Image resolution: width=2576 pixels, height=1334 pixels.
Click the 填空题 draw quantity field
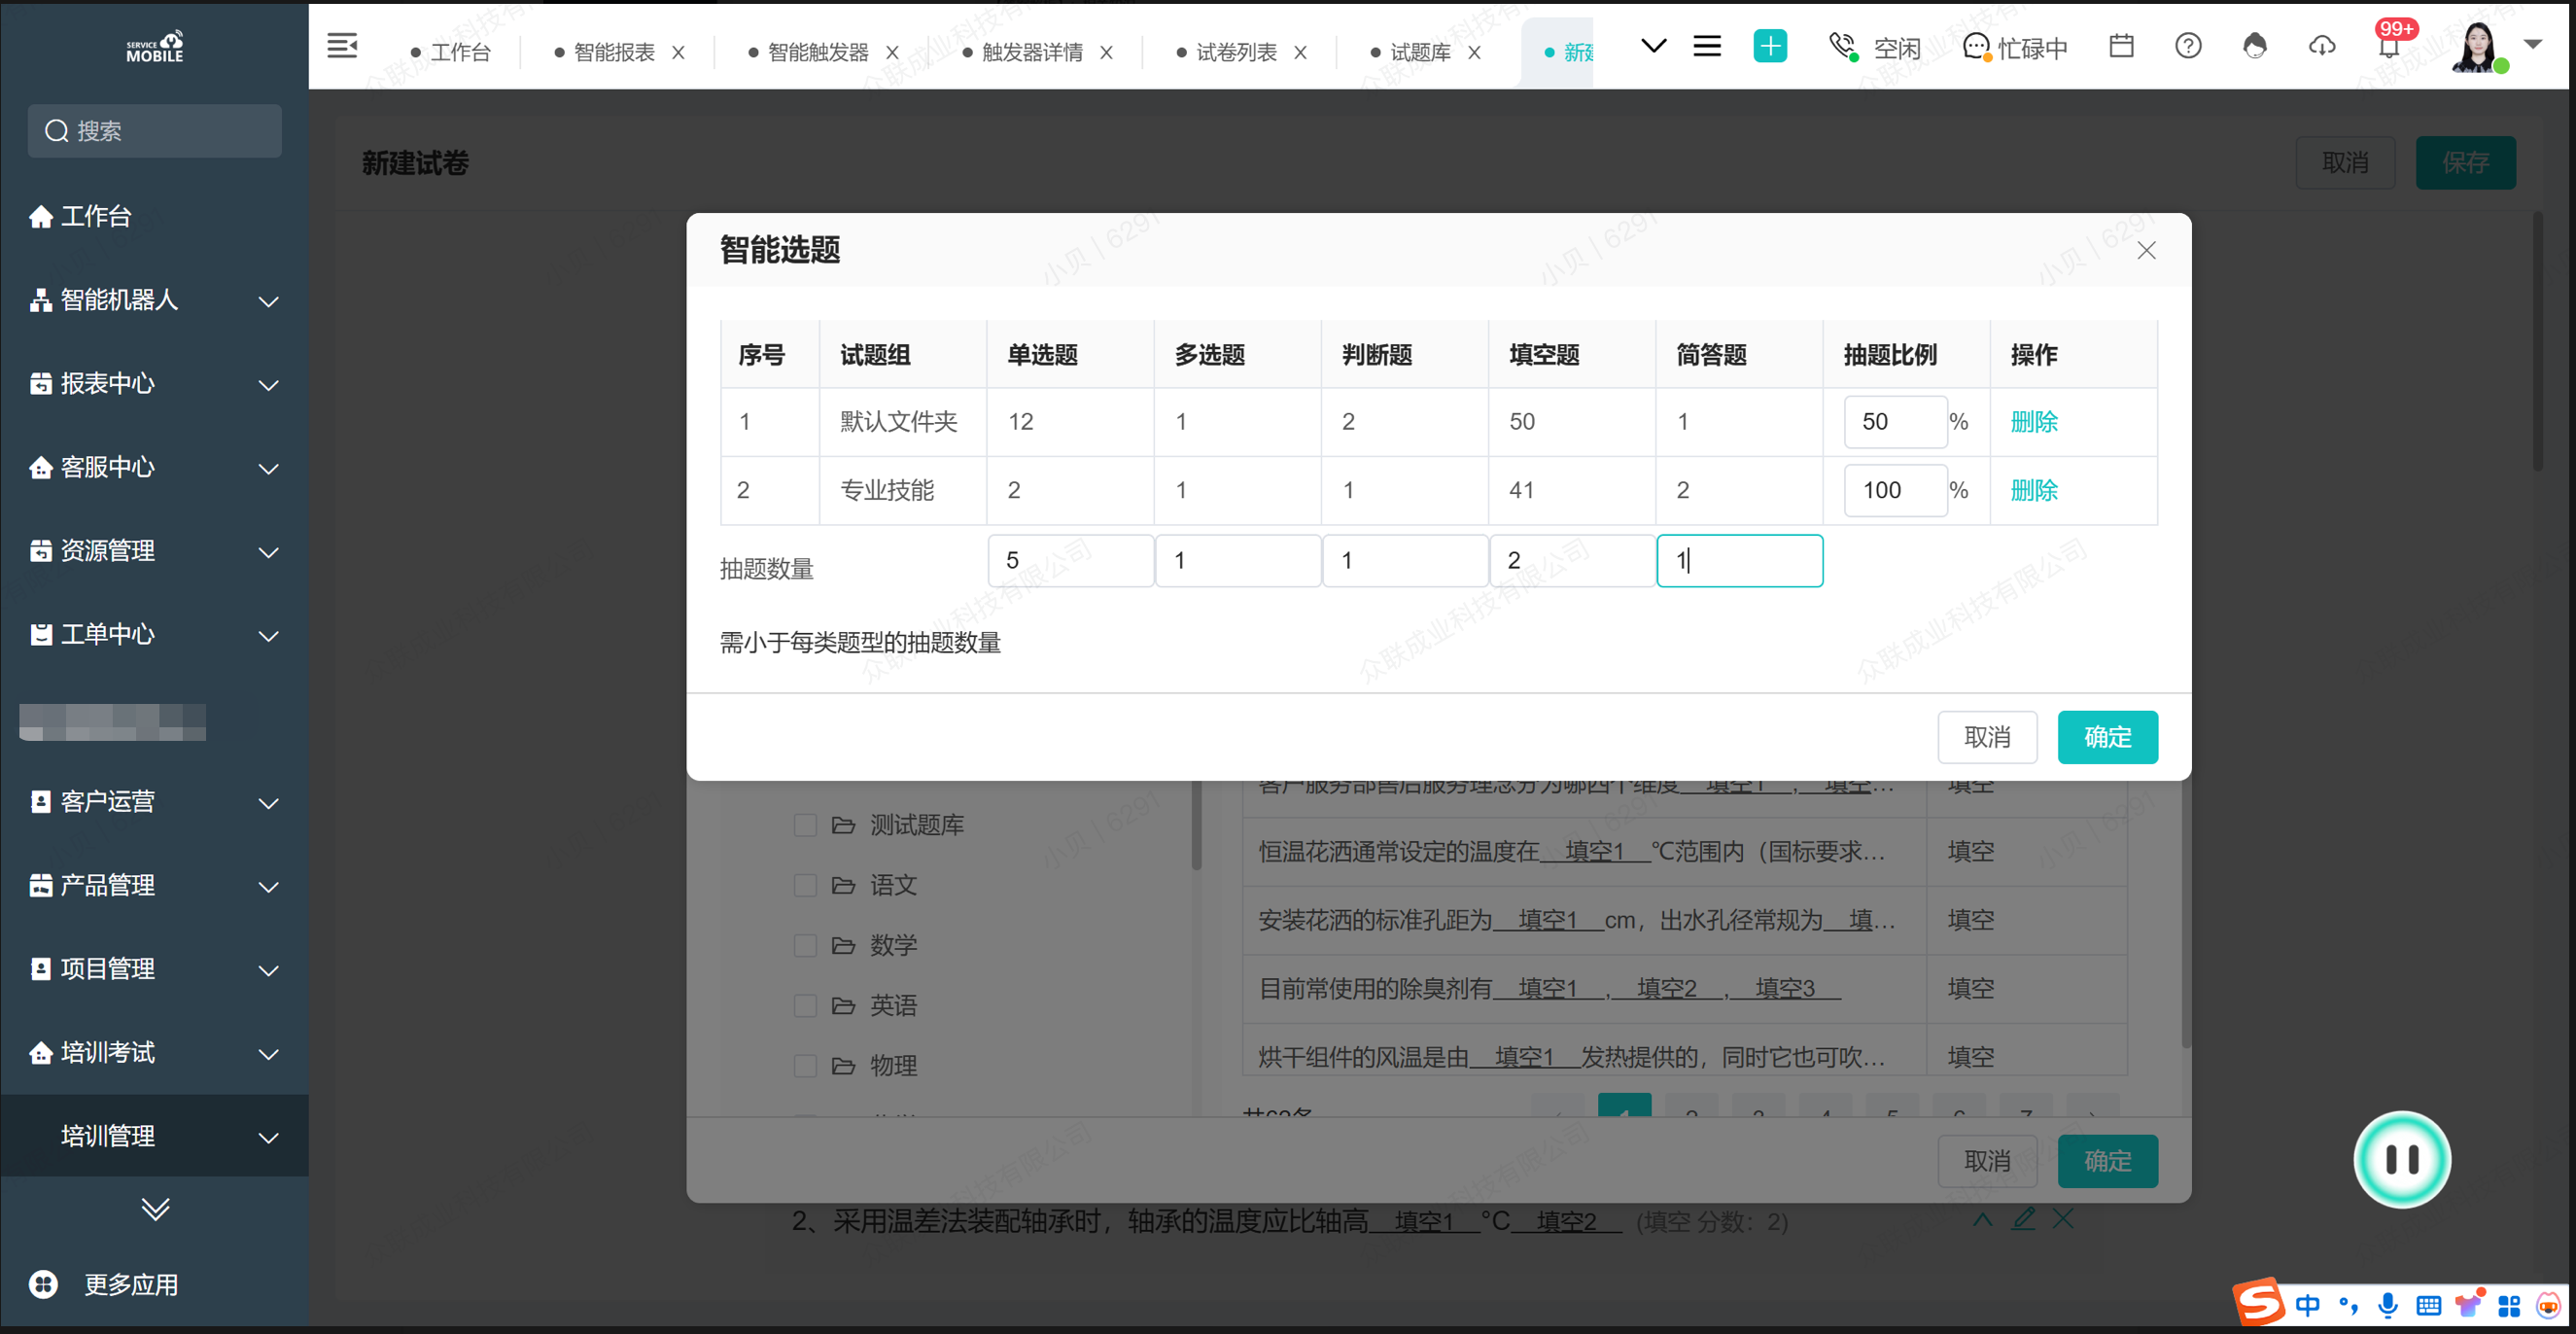[1572, 560]
